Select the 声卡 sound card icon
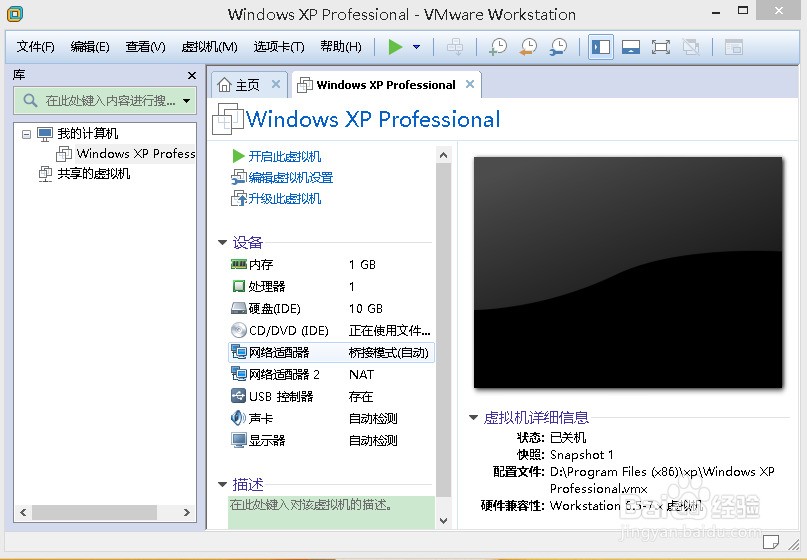807x560 pixels. 238,417
